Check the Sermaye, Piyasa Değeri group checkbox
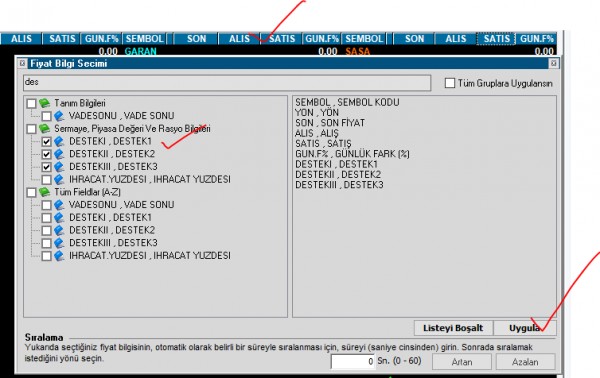This screenshot has width=600, height=378. [31, 129]
